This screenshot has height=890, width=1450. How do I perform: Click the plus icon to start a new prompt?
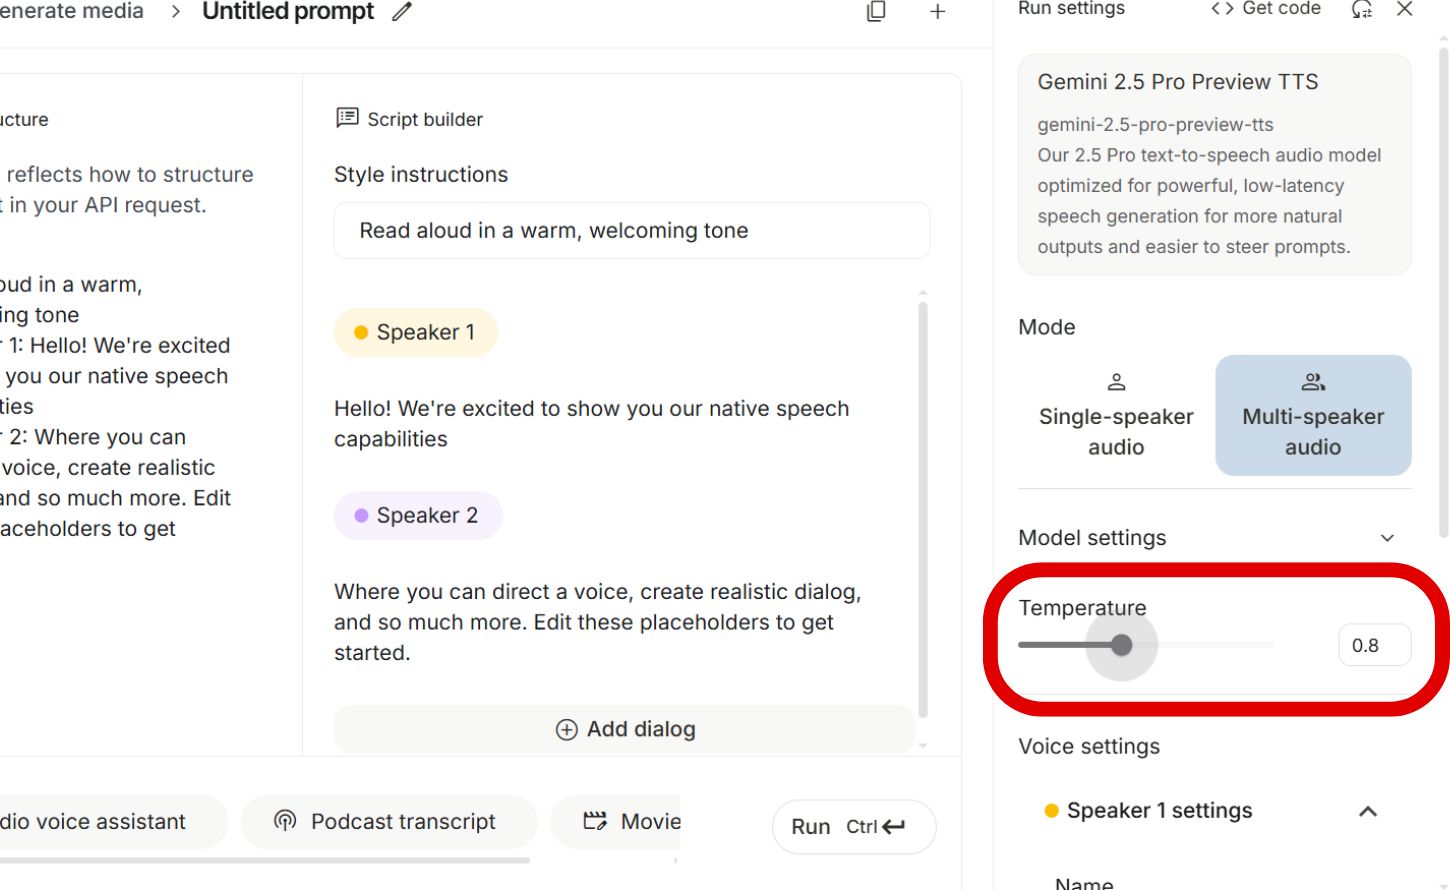click(x=937, y=12)
